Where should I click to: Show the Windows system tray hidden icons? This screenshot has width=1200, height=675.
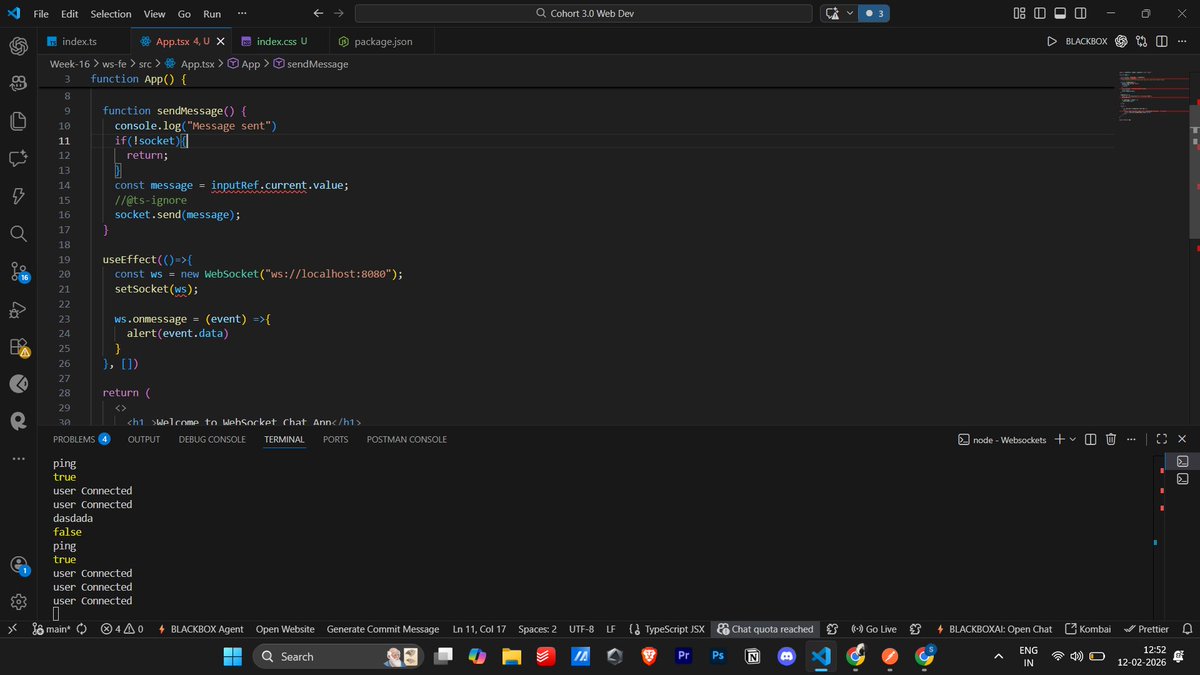pyautogui.click(x=997, y=656)
